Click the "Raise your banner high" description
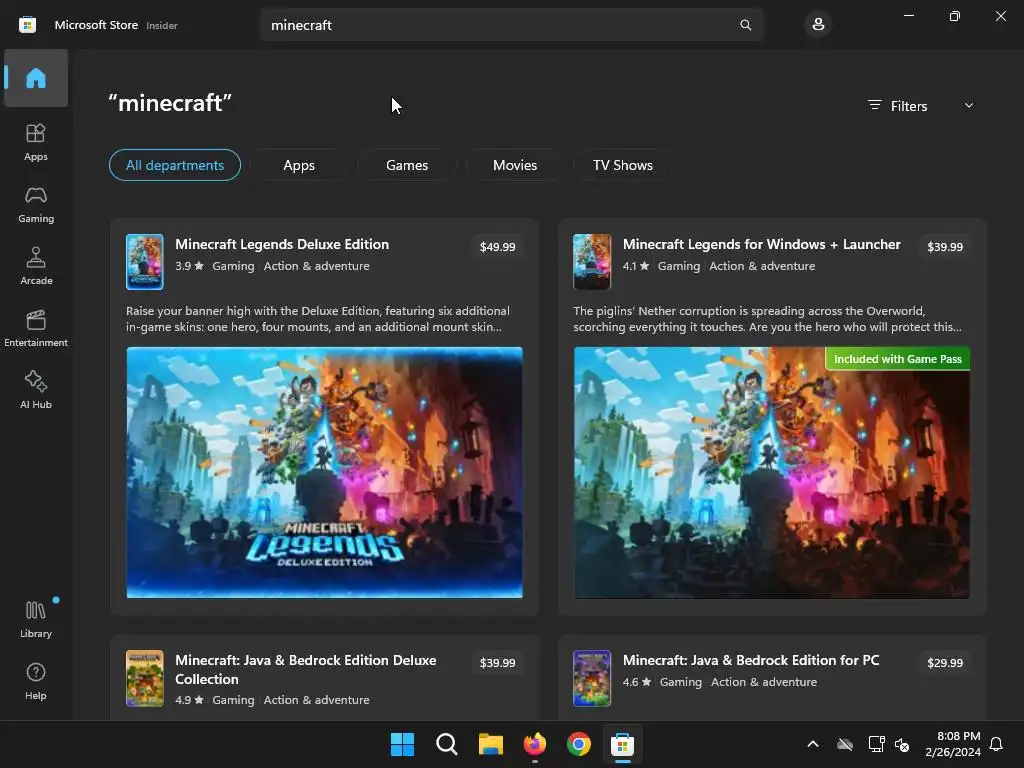Screen dimensions: 1024x768 [318, 319]
